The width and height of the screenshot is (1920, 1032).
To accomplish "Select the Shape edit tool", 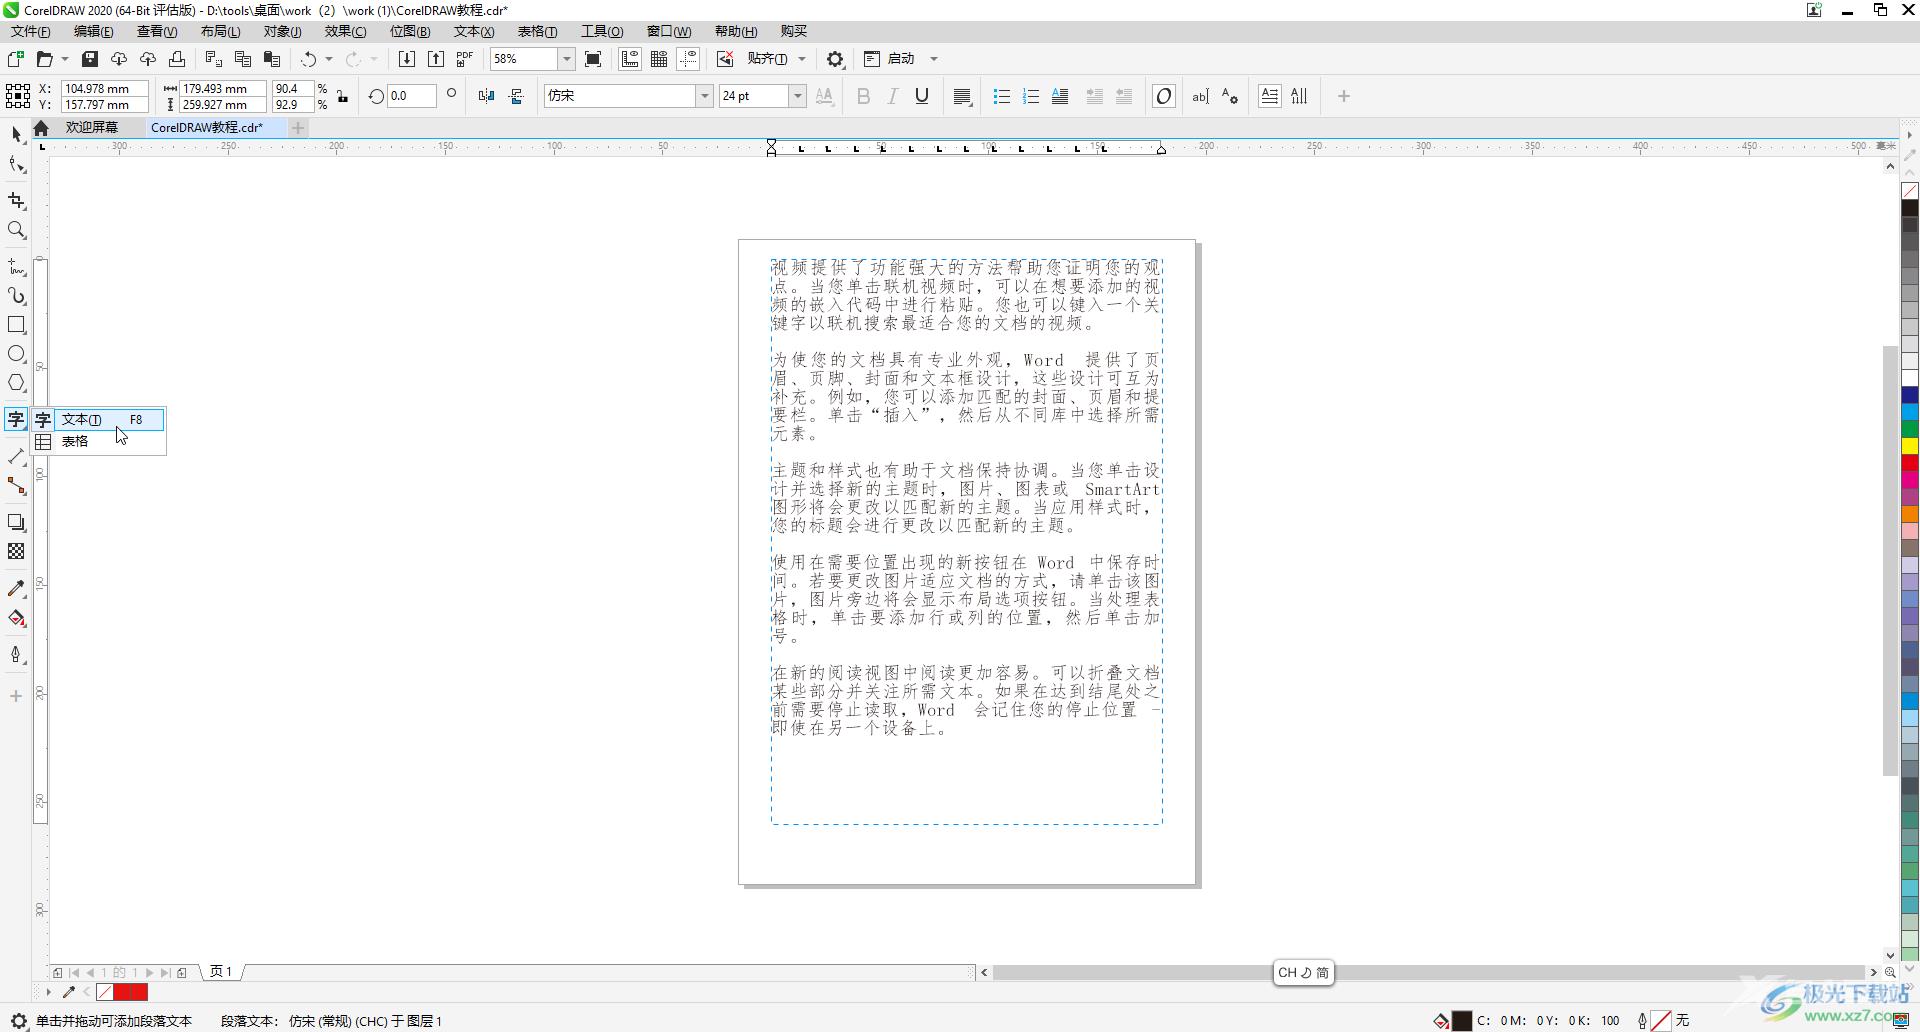I will [16, 165].
